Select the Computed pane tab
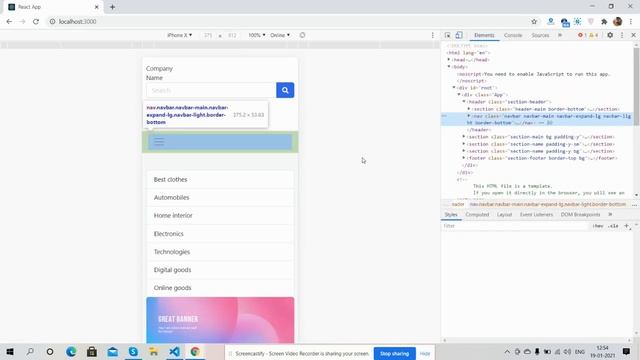The height and width of the screenshot is (360, 640). coord(477,214)
